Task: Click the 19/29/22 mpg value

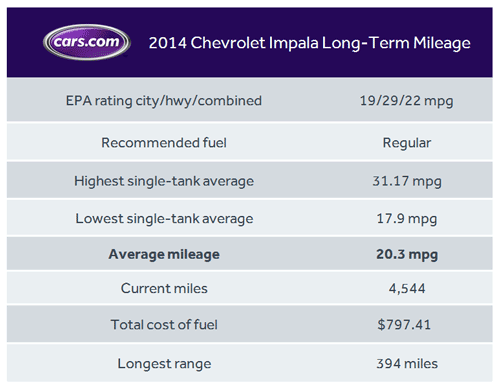Action: pos(407,101)
